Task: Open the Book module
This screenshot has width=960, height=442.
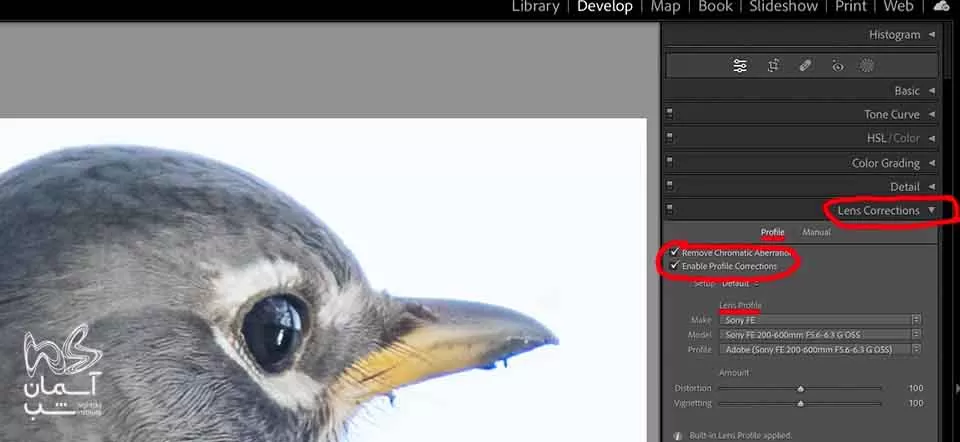Action: tap(715, 7)
